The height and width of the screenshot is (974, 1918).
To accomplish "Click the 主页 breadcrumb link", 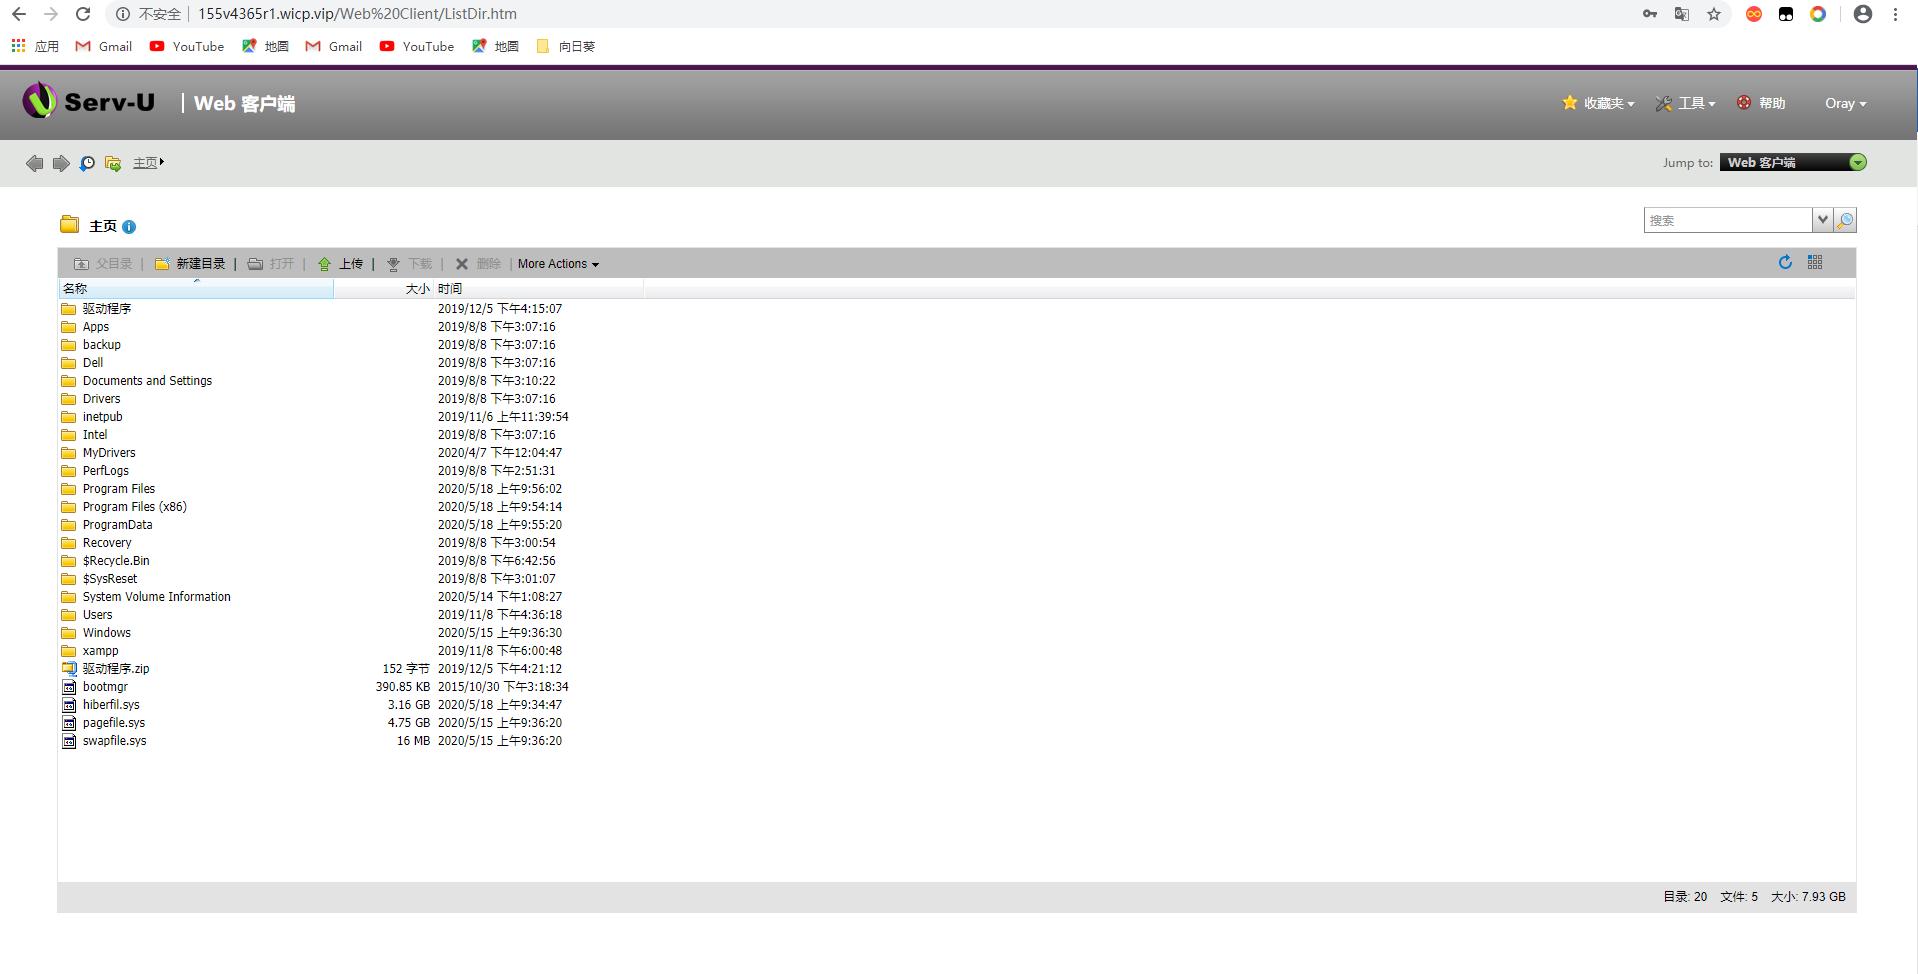I will pyautogui.click(x=145, y=163).
